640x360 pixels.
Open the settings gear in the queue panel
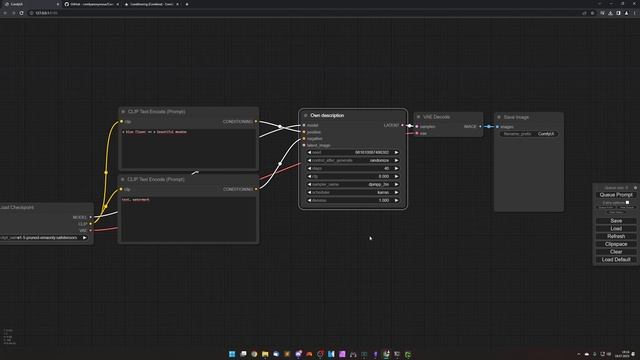point(635,188)
